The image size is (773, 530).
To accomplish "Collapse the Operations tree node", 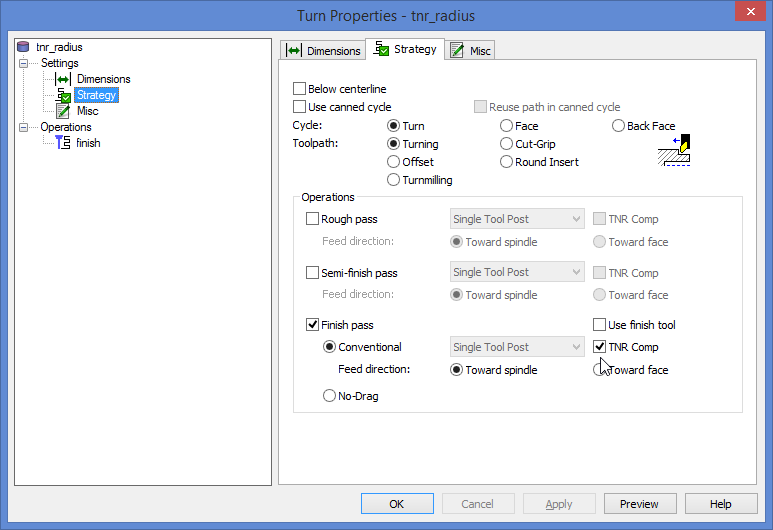I will [24, 127].
